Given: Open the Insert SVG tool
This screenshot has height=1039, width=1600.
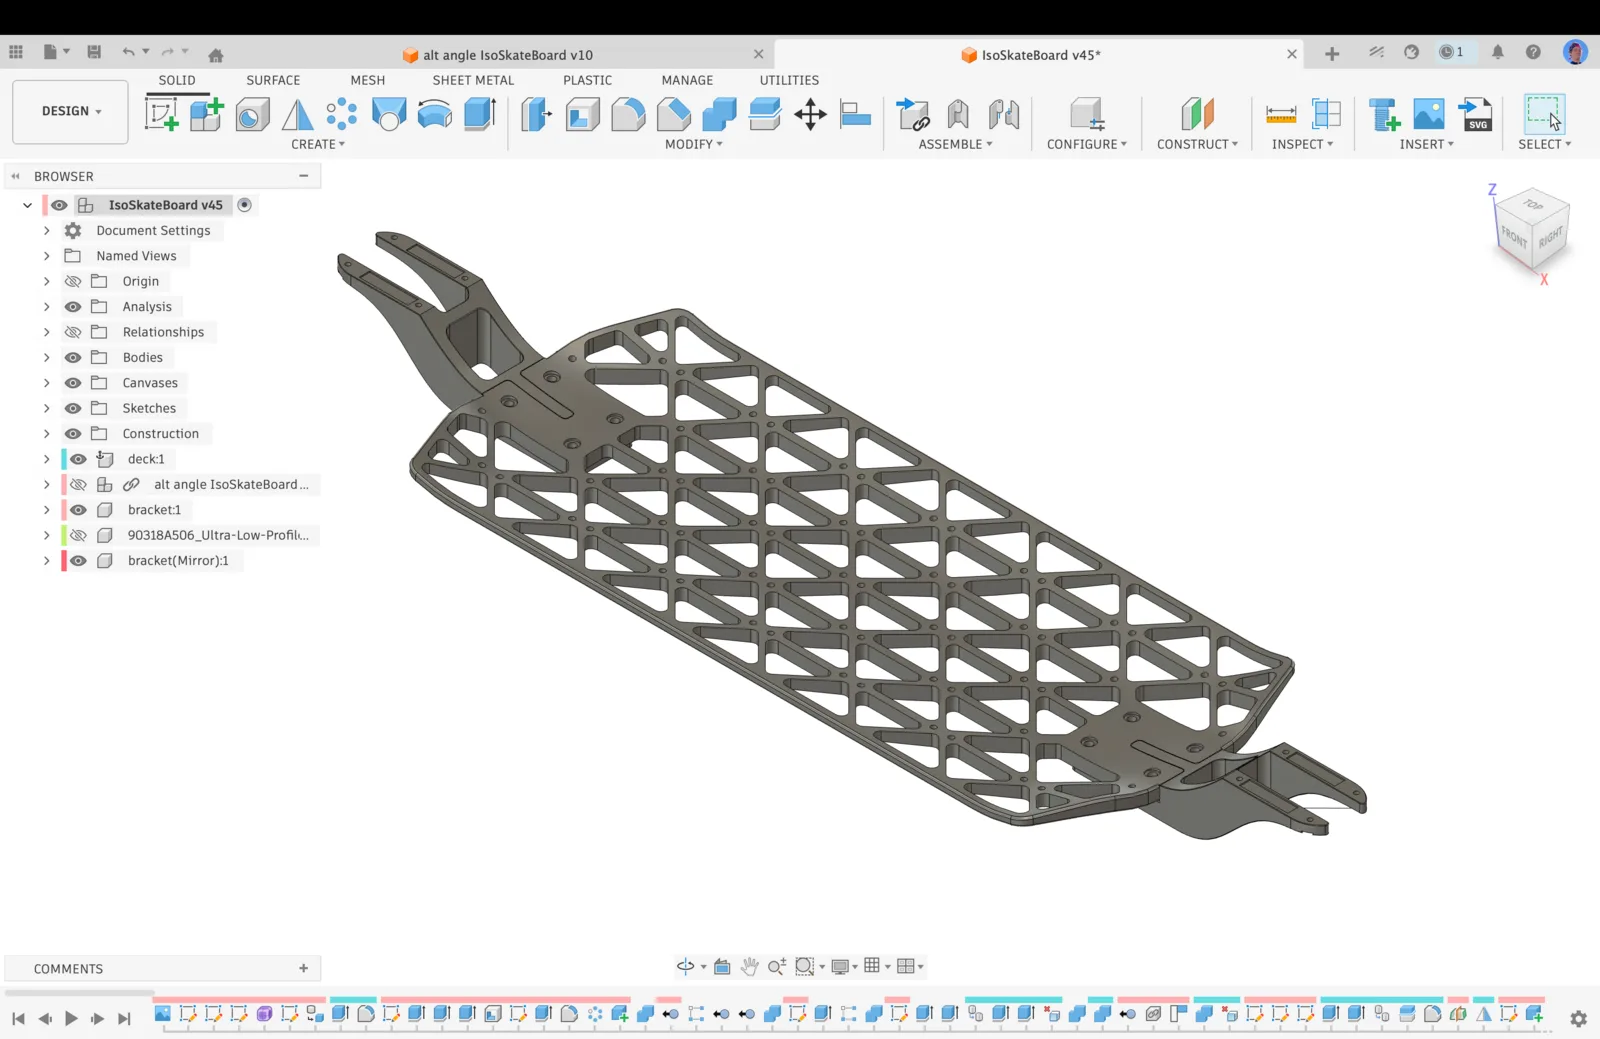Looking at the screenshot, I should coord(1476,114).
